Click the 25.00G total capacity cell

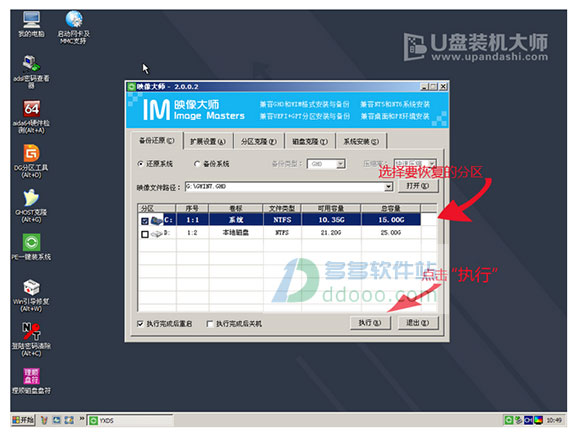(x=391, y=233)
